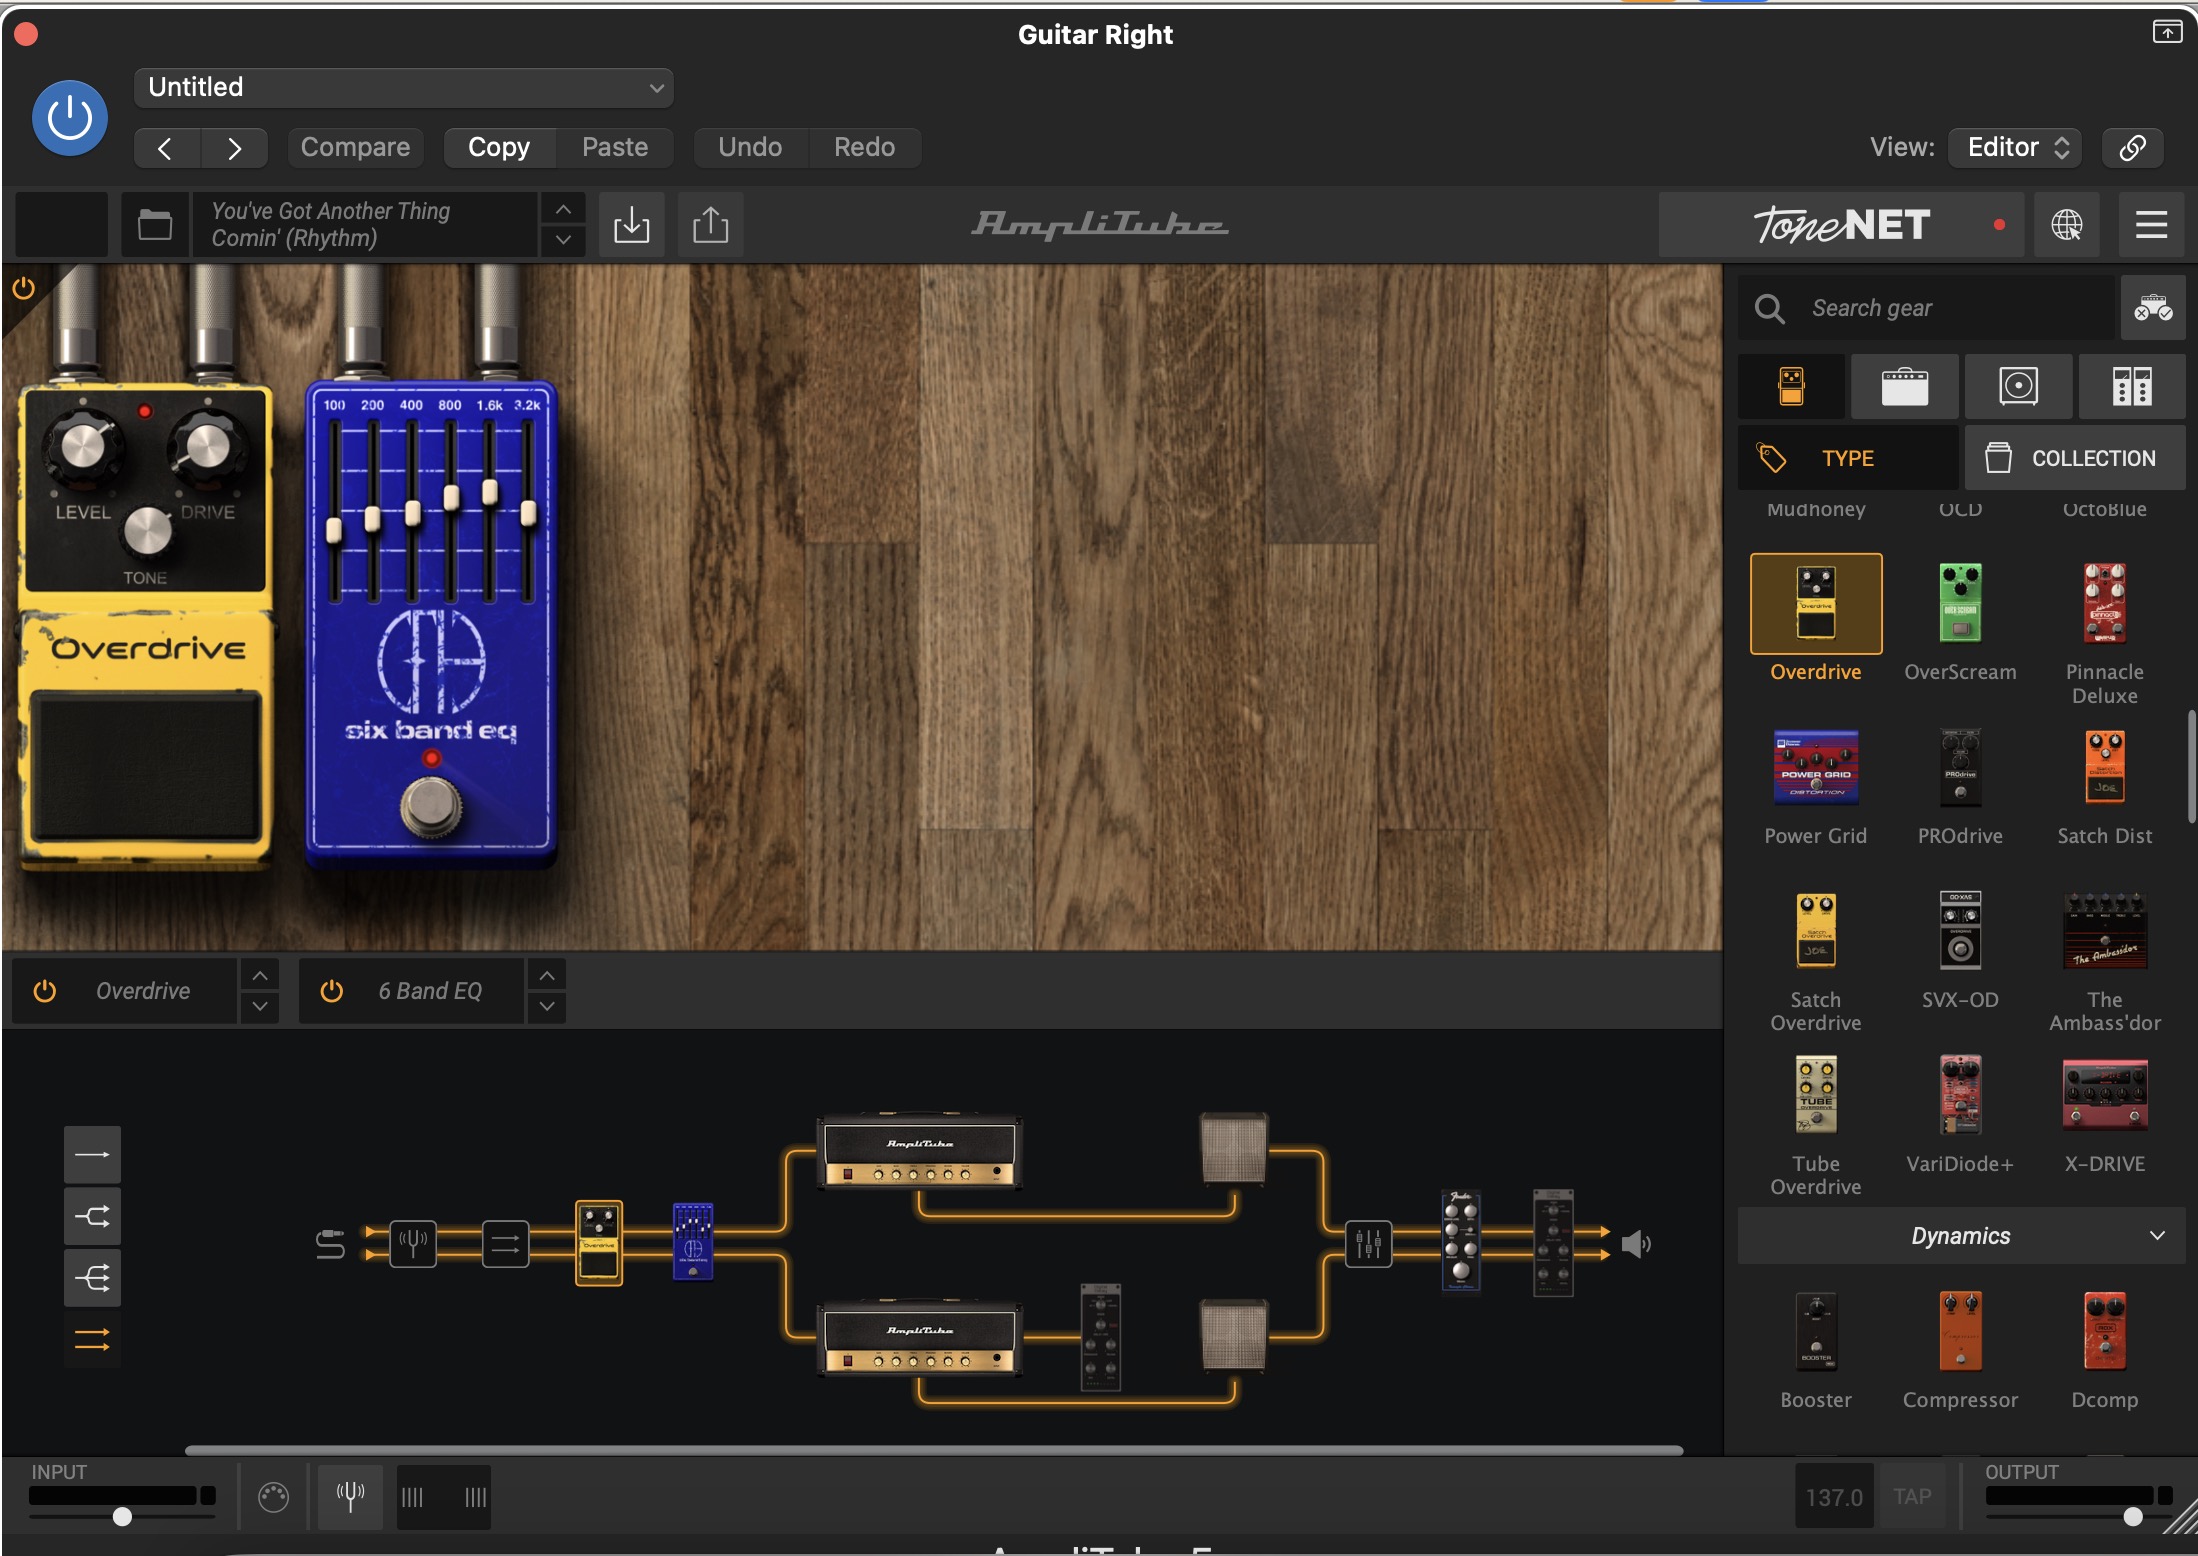Select the stomp pedals gear category tab

pos(1791,386)
